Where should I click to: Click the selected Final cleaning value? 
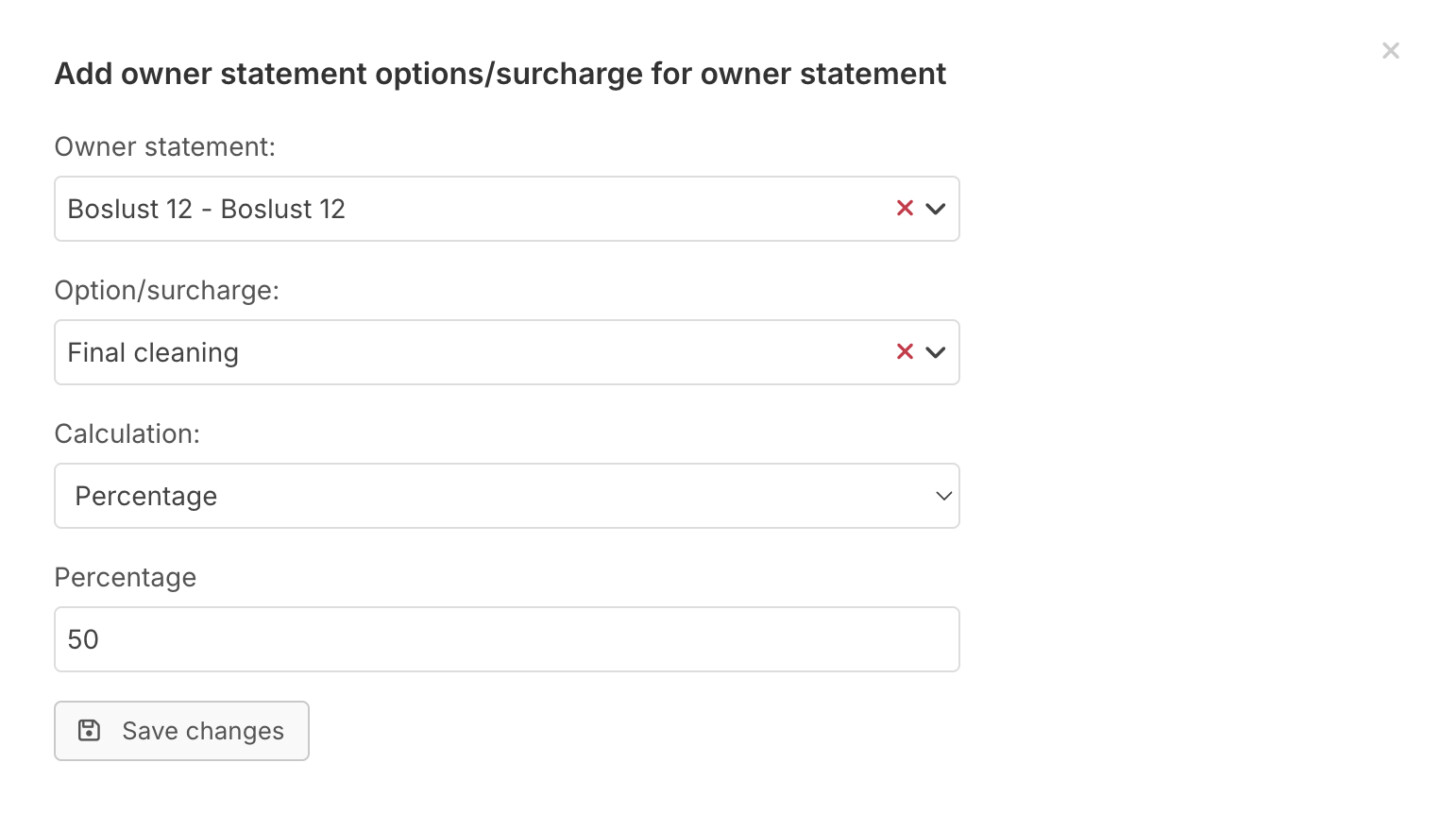pyautogui.click(x=153, y=352)
